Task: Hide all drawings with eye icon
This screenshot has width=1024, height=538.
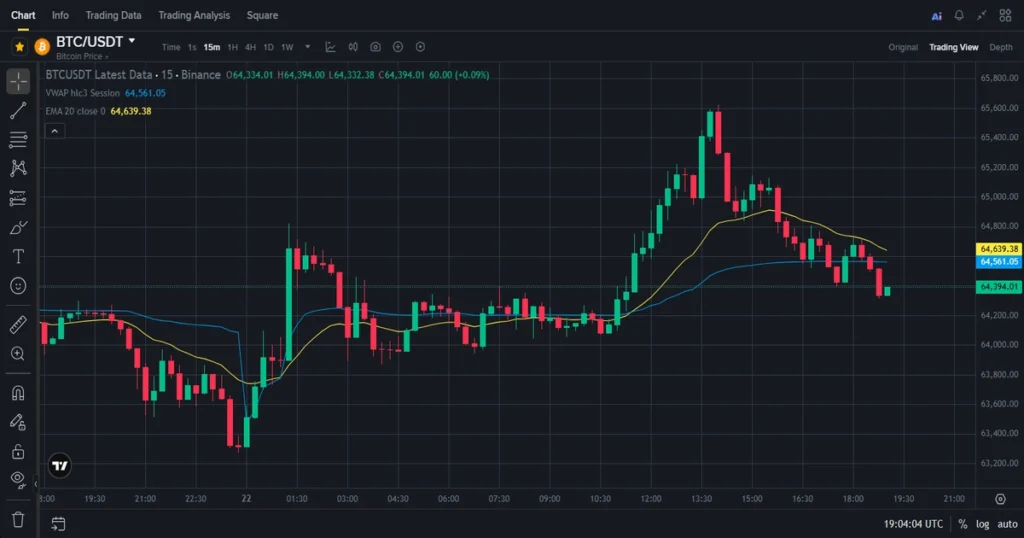Action: [x=18, y=480]
